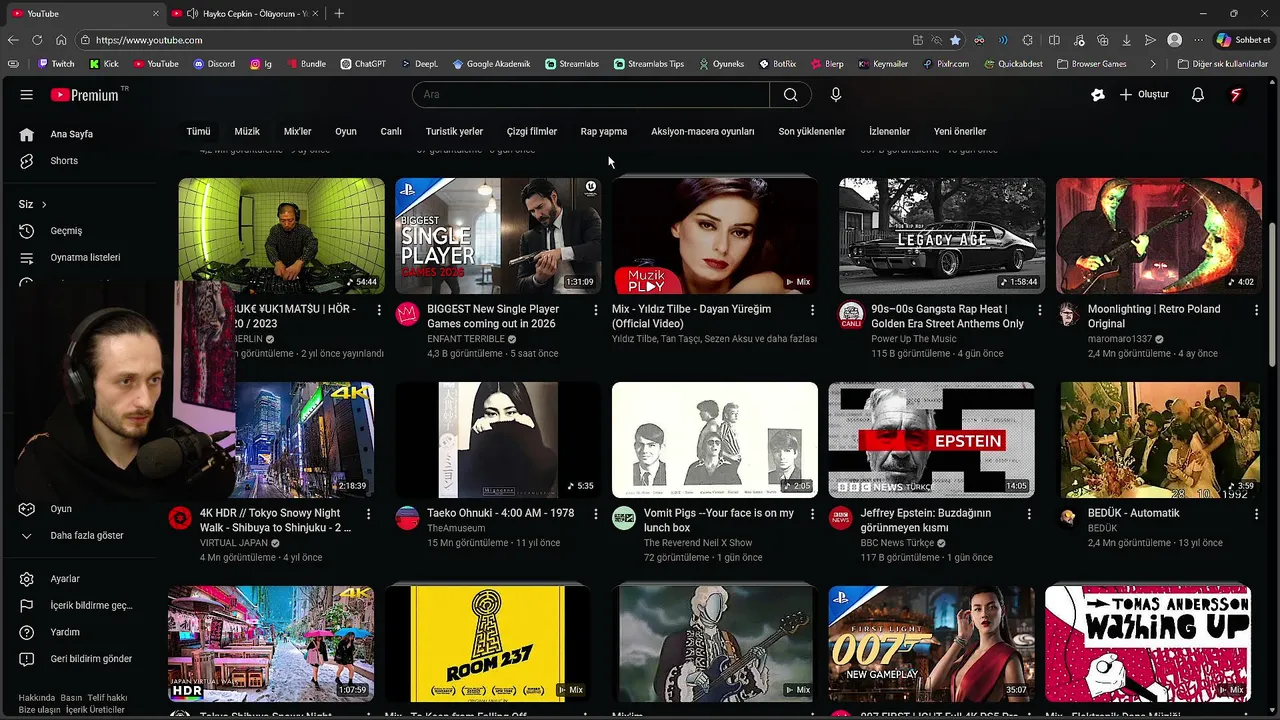The width and height of the screenshot is (1280, 720).
Task: Select the Canlı filter chip
Action: [391, 131]
